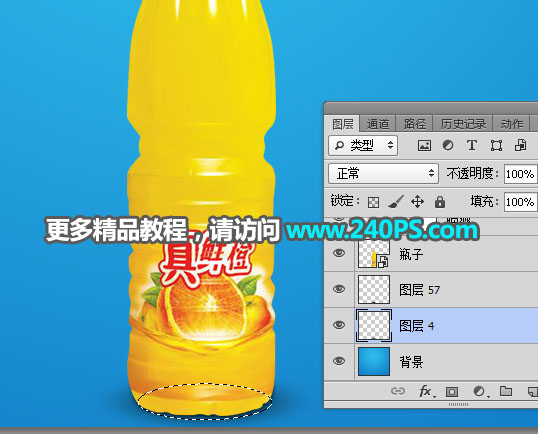Screen dimensions: 538x434
Task: Lock image pixels brush icon
Action: 395,202
